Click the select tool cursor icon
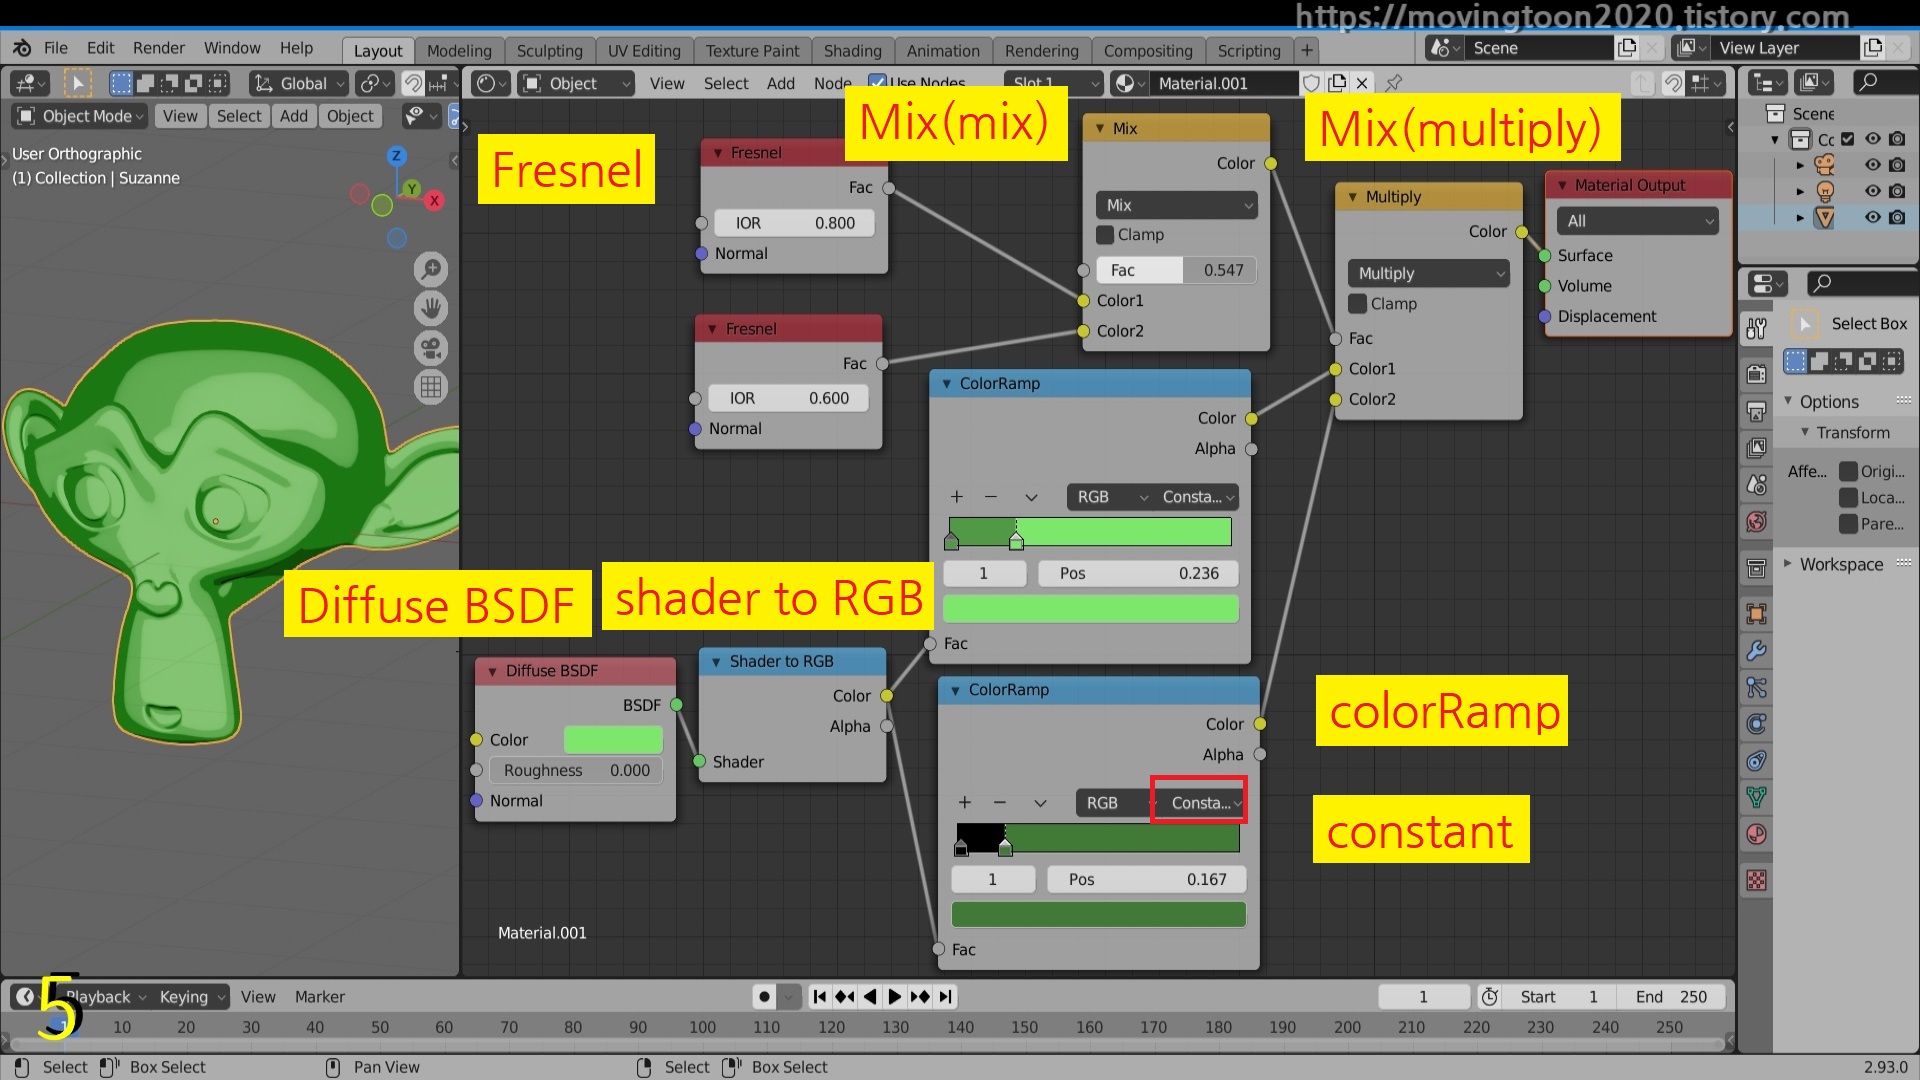This screenshot has width=1920, height=1080. [77, 83]
